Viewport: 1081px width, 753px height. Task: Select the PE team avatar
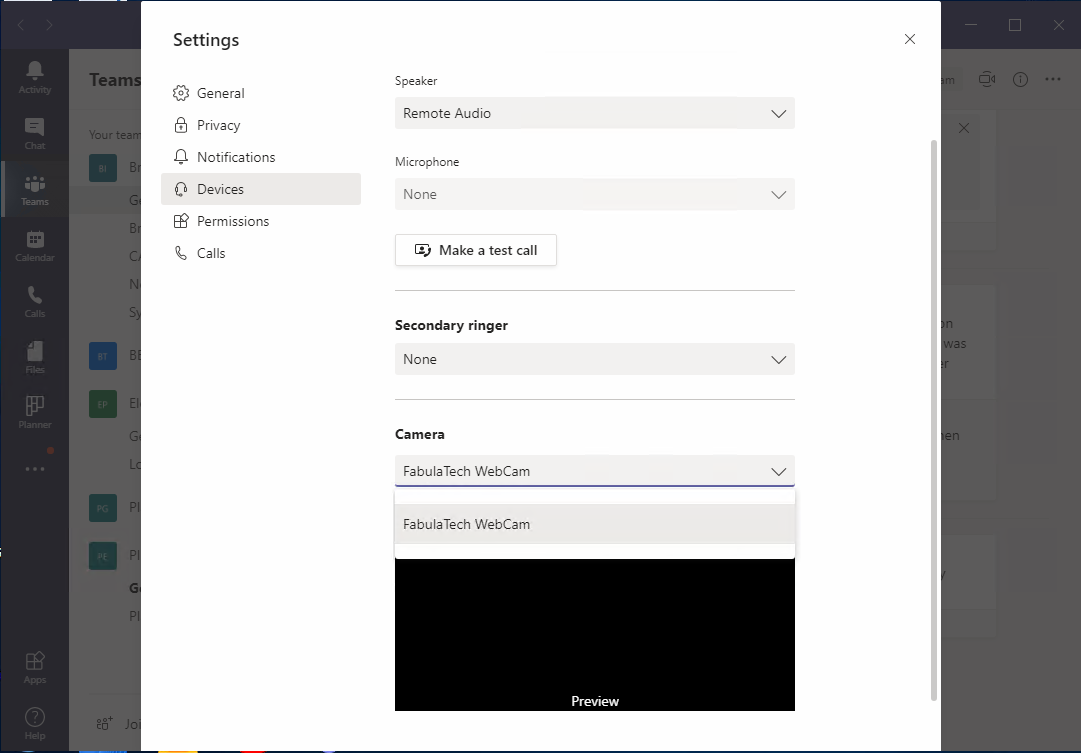(103, 556)
